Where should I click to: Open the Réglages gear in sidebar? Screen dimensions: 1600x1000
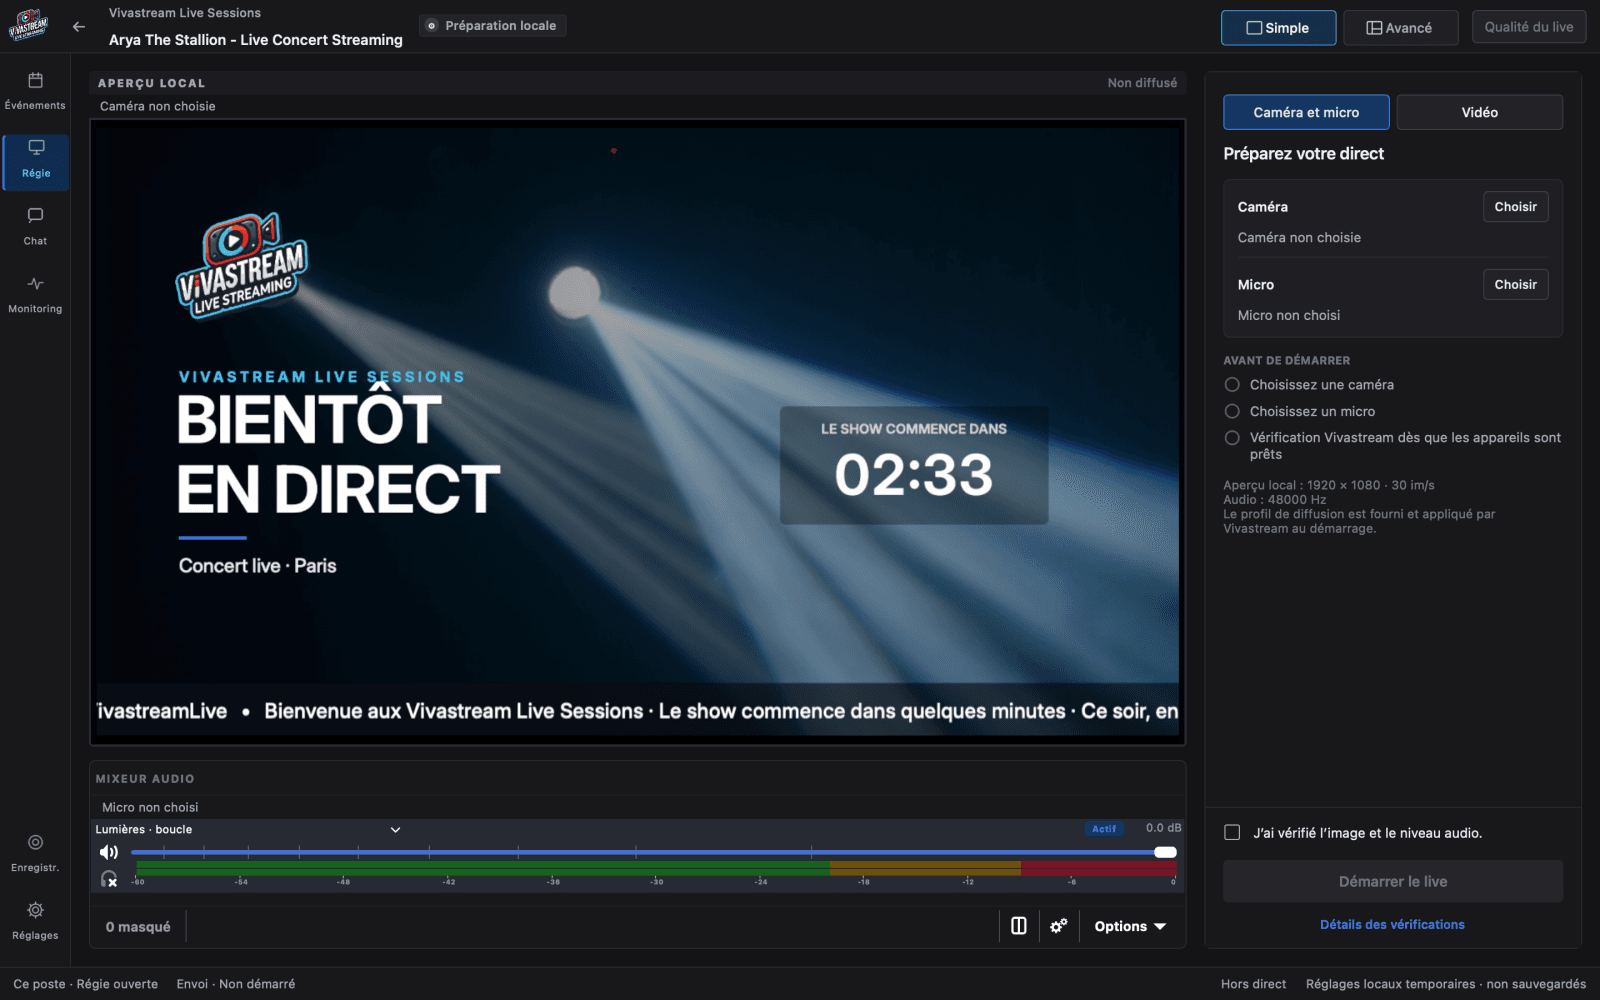[x=35, y=921]
